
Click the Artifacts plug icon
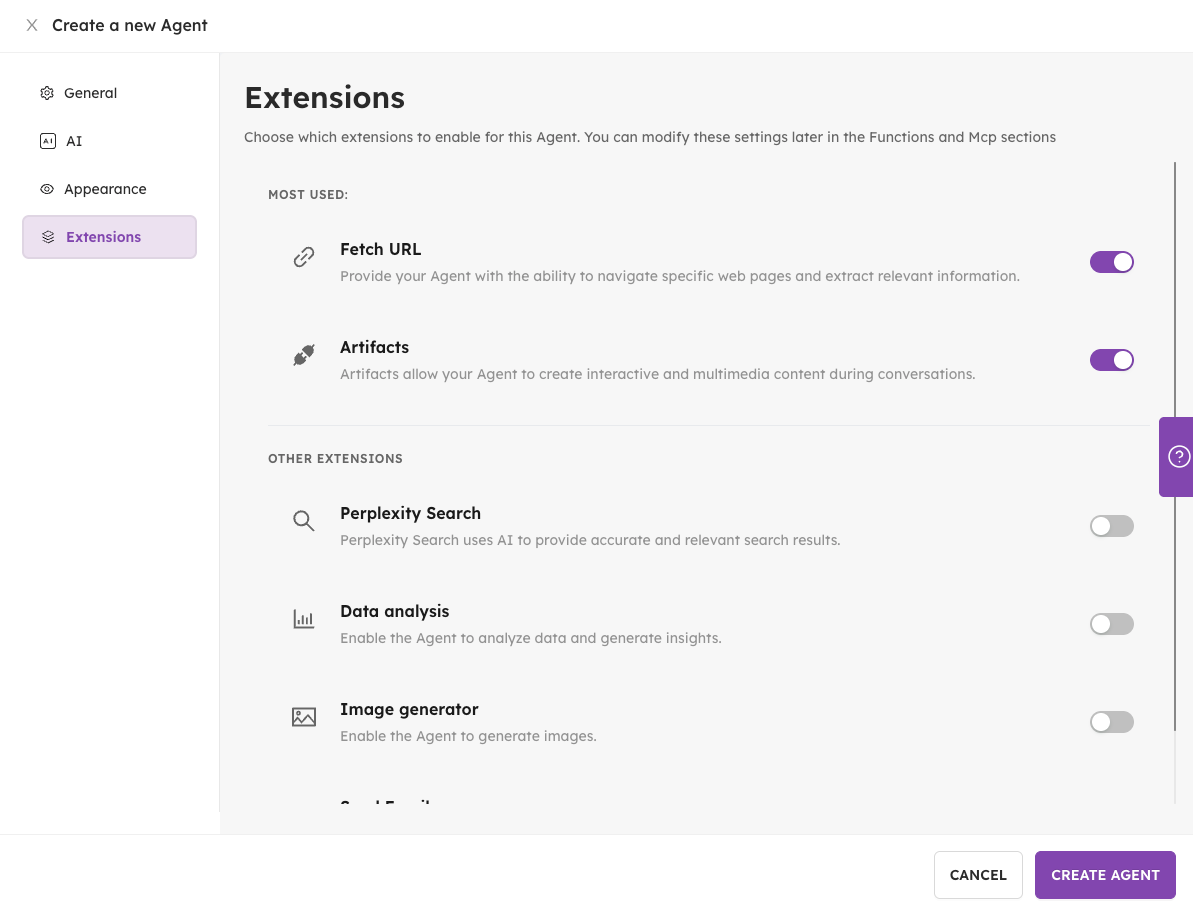[x=304, y=355]
